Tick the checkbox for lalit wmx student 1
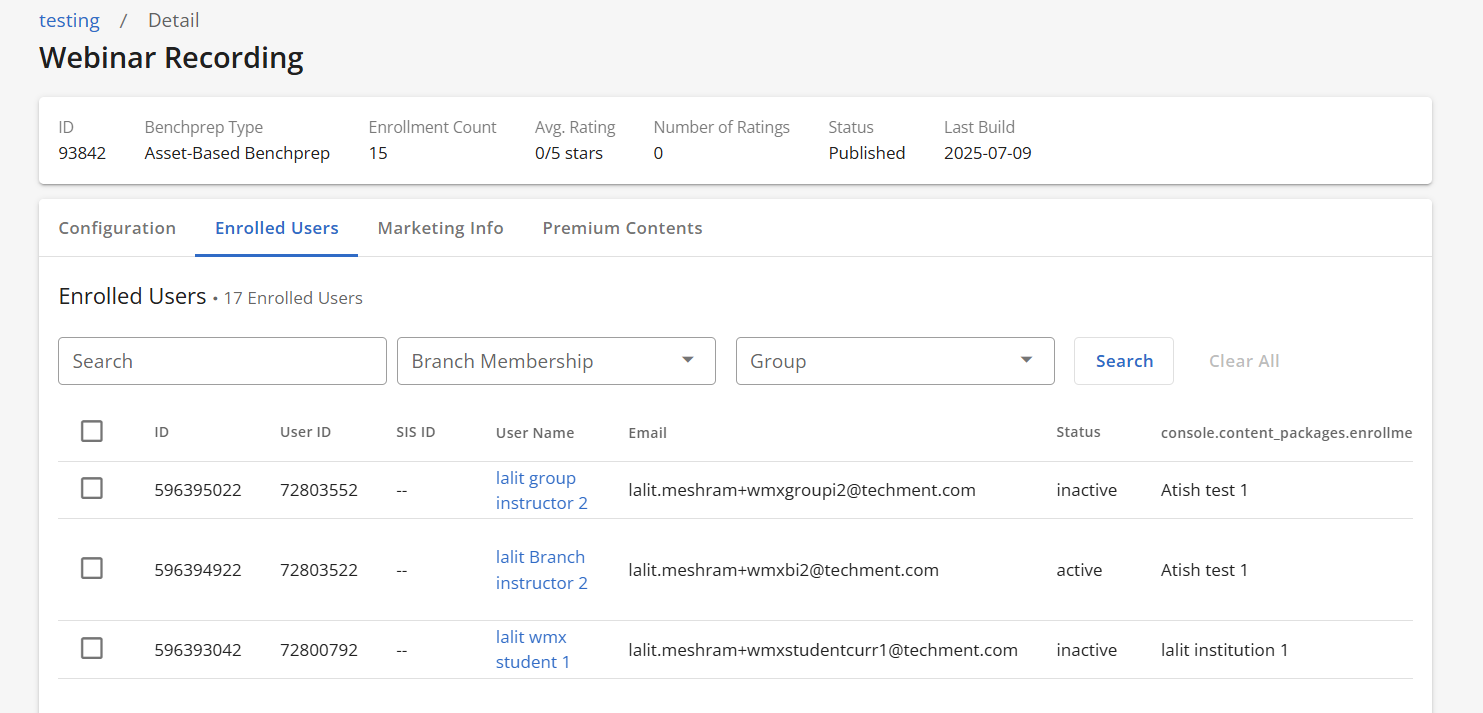The width and height of the screenshot is (1483, 713). (92, 649)
